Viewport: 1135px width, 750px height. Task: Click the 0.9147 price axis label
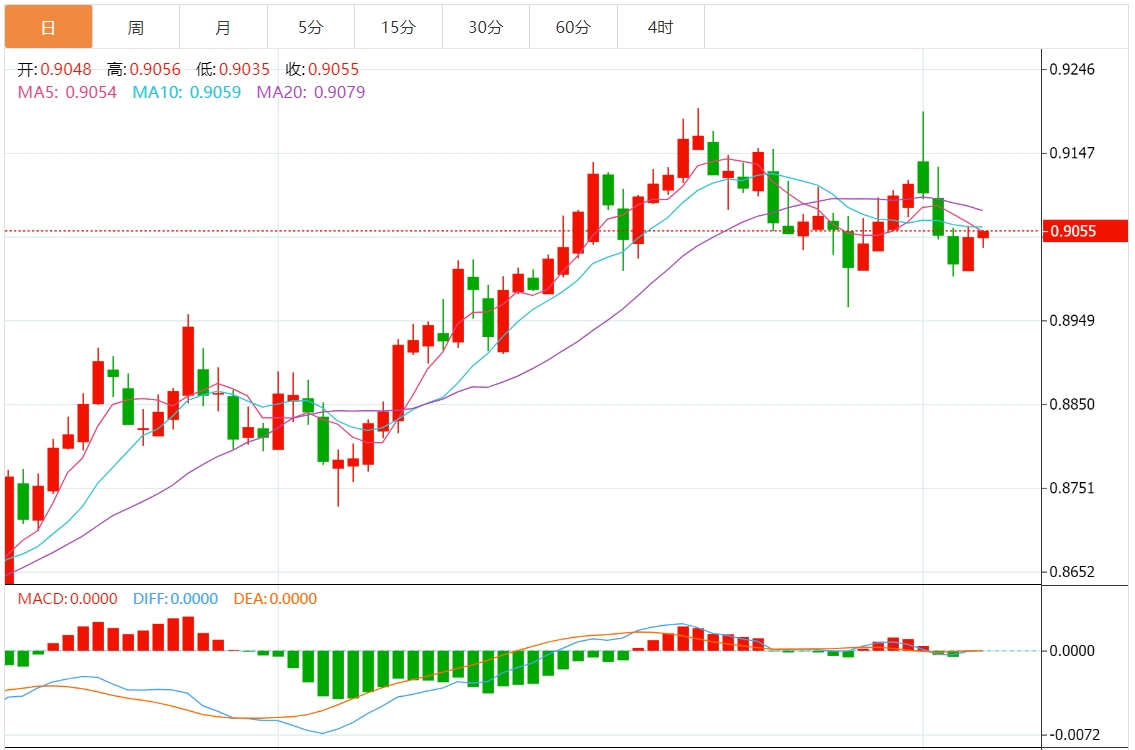pyautogui.click(x=1072, y=153)
